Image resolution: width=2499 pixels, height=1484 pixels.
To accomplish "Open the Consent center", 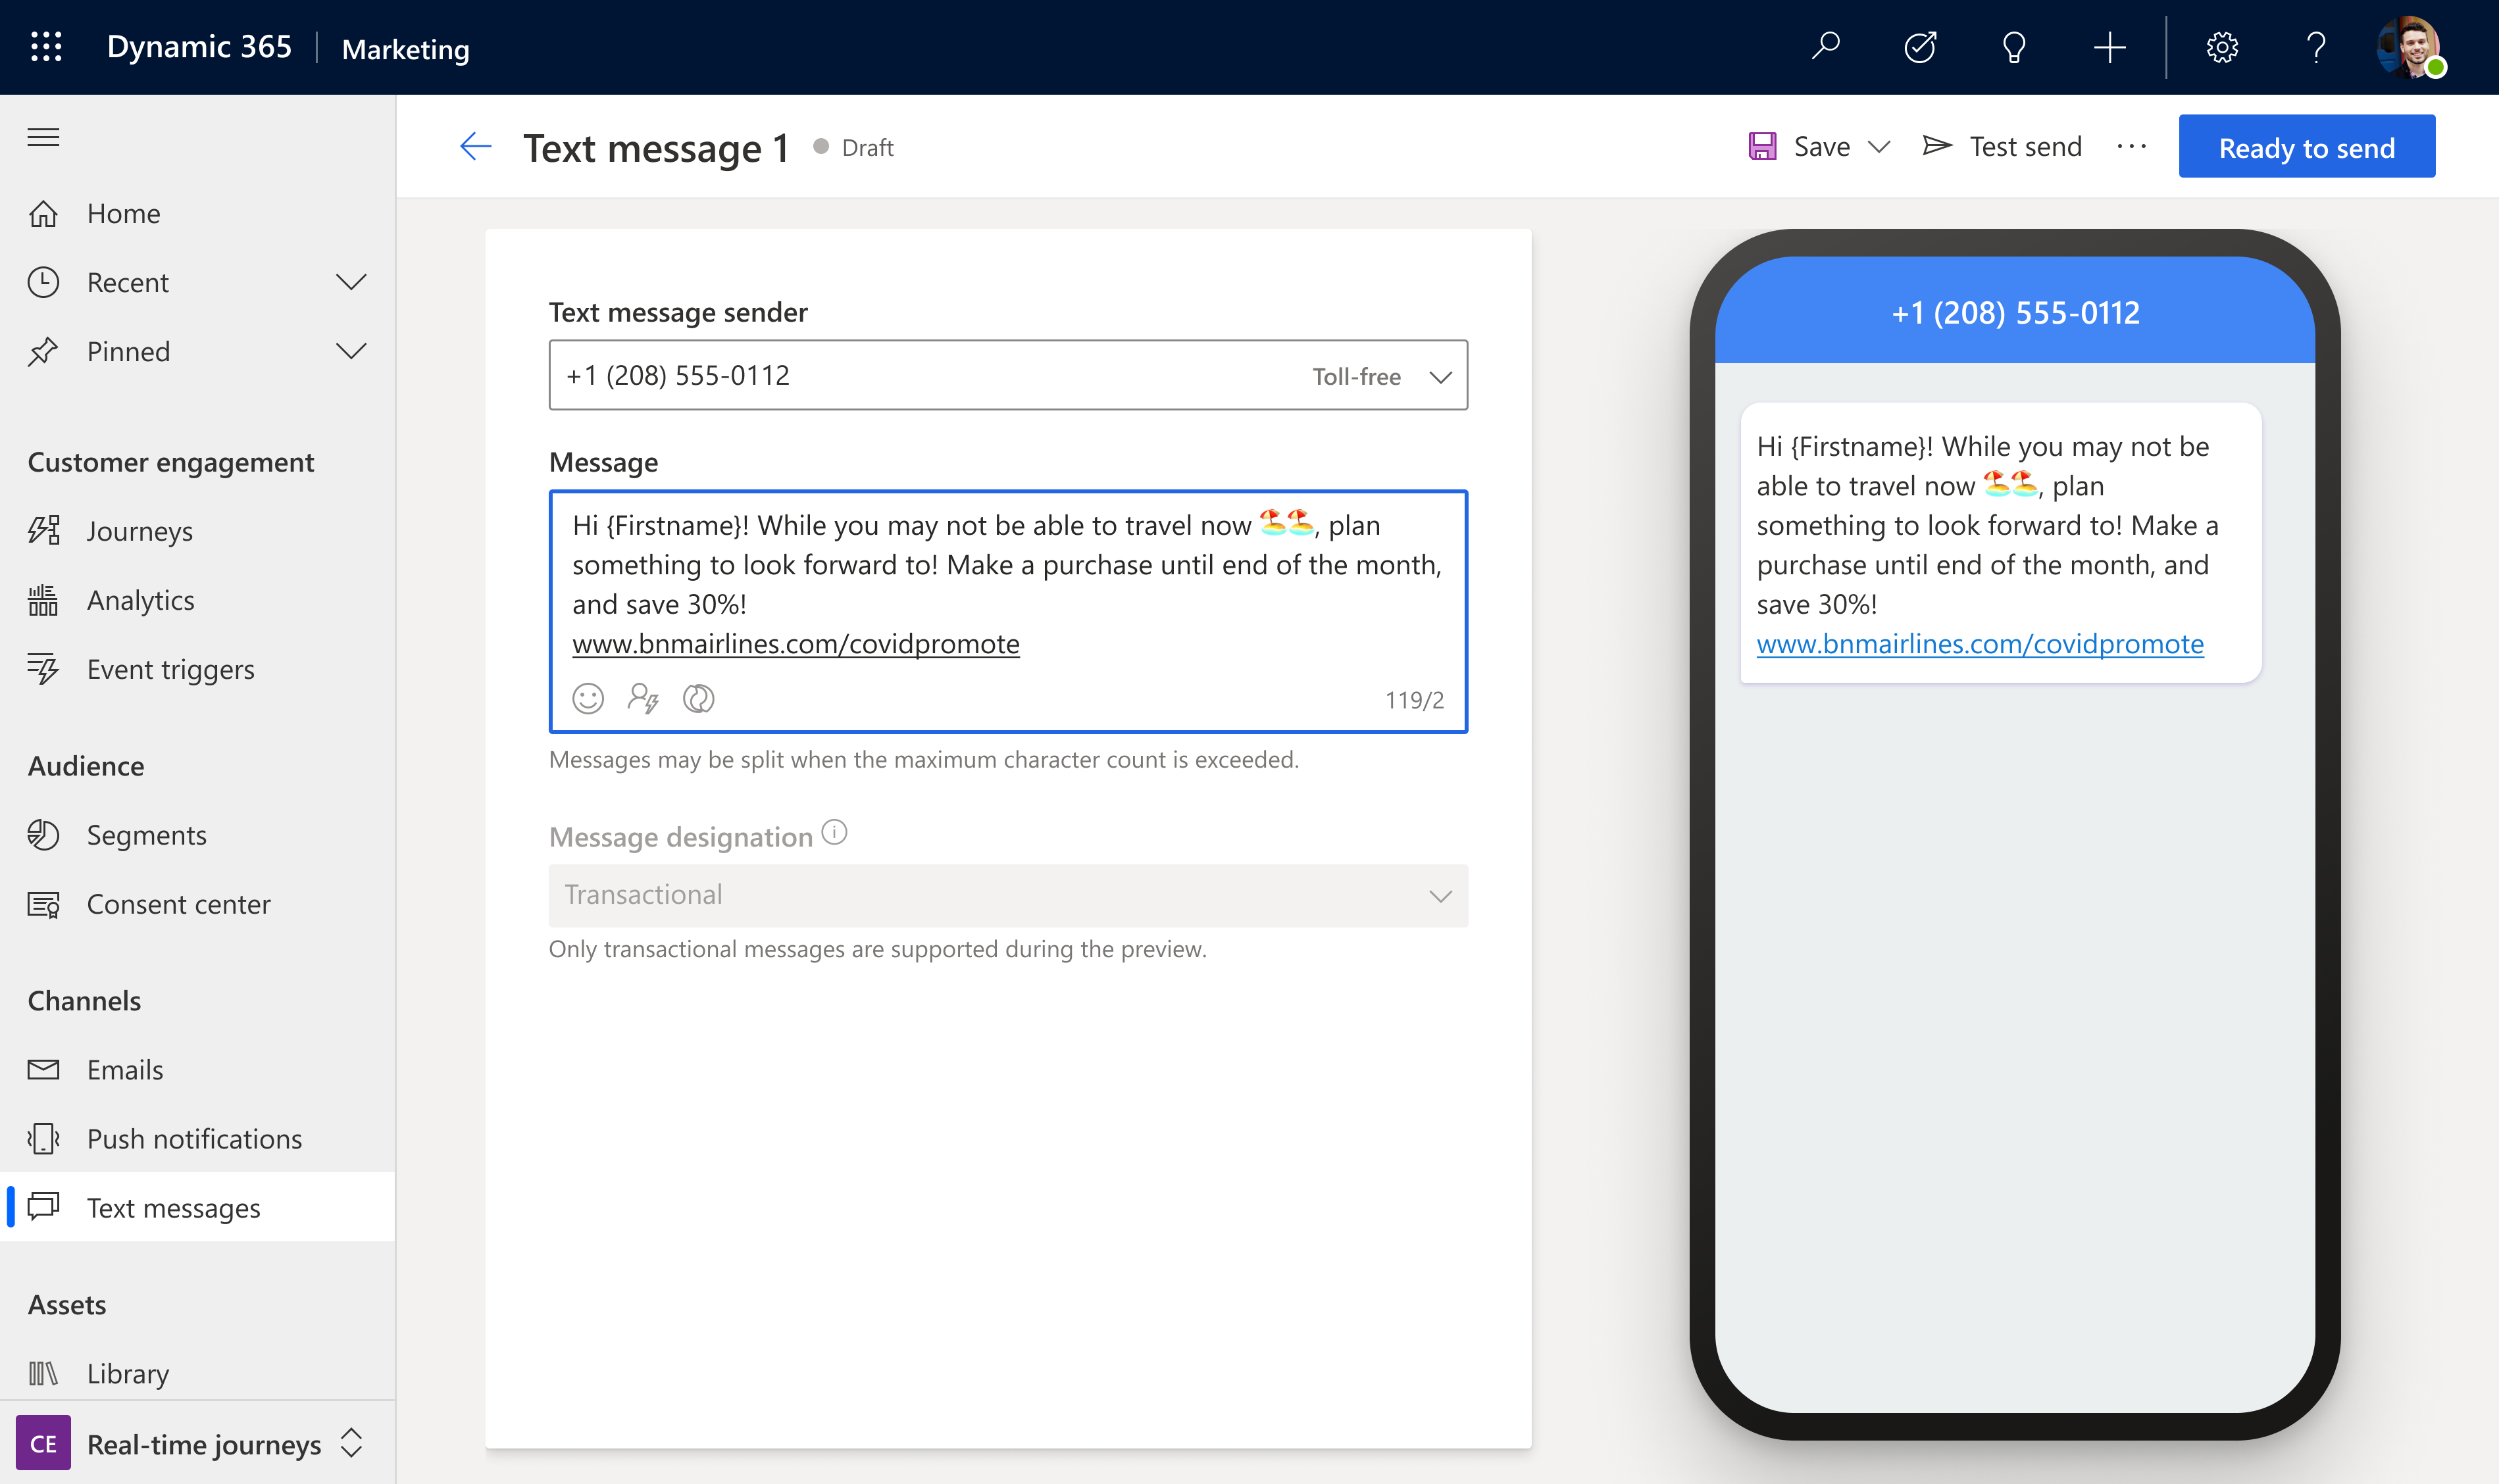I will (178, 903).
